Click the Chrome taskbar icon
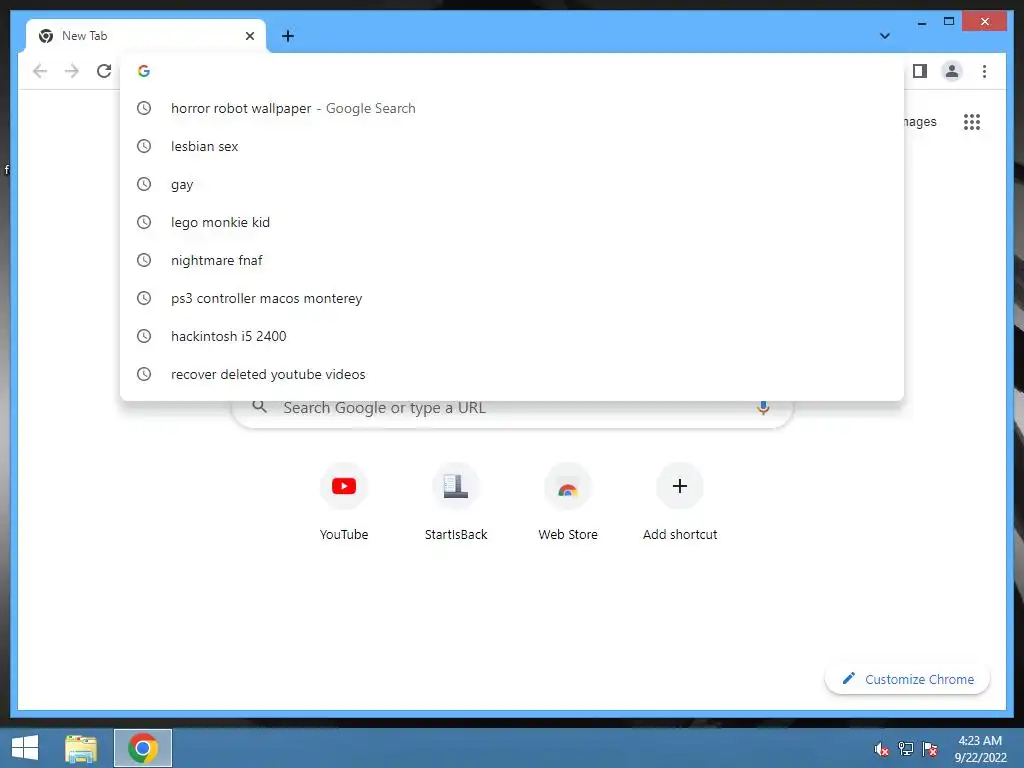This screenshot has width=1024, height=768. tap(143, 748)
